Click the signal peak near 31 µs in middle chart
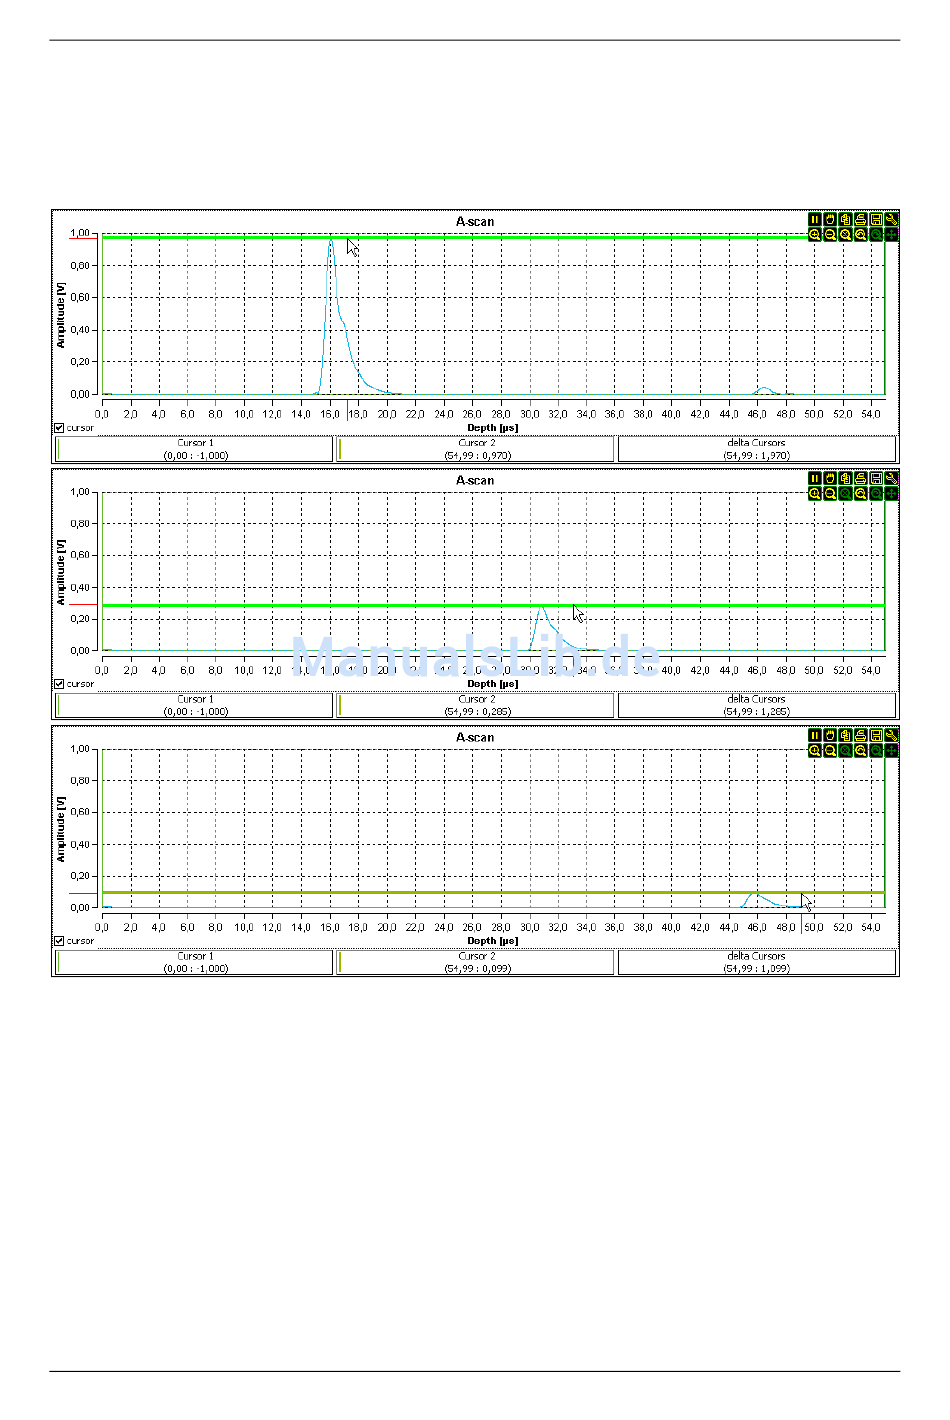The width and height of the screenshot is (950, 1420). (542, 607)
